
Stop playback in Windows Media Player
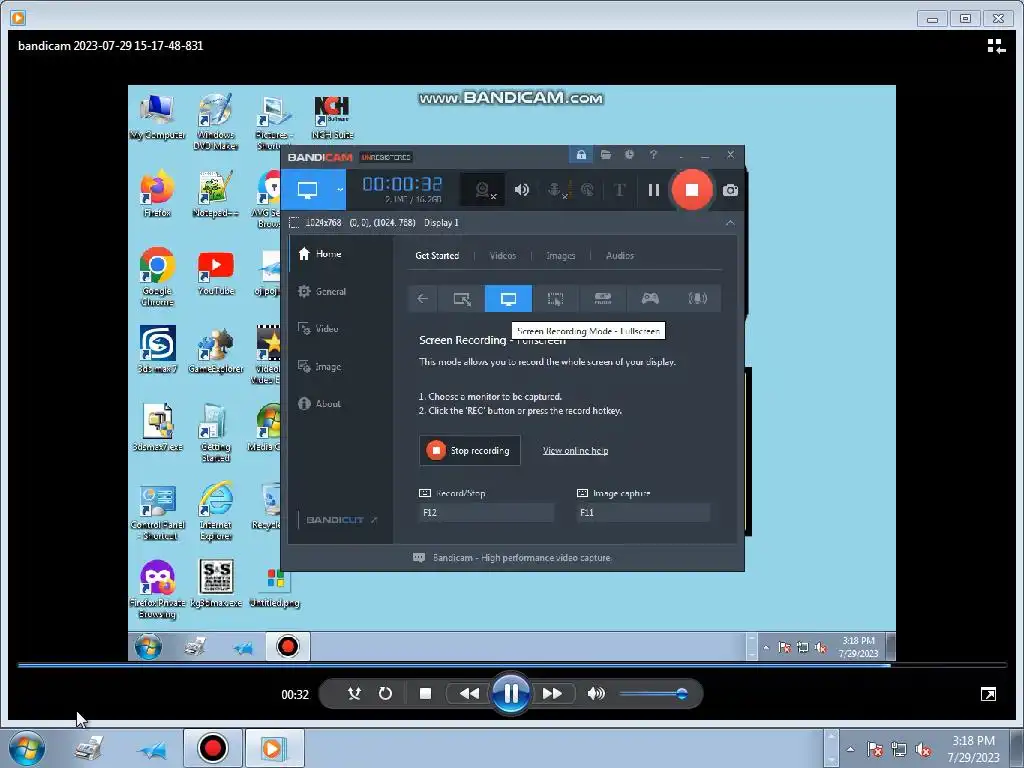pos(425,694)
